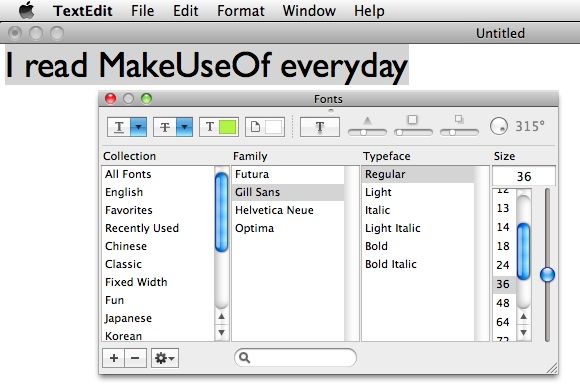Open the Help menu
The width and height of the screenshot is (580, 390).
click(x=369, y=11)
